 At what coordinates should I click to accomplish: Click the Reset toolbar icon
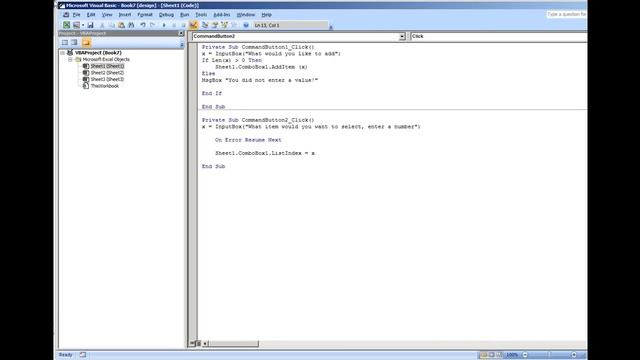point(183,25)
